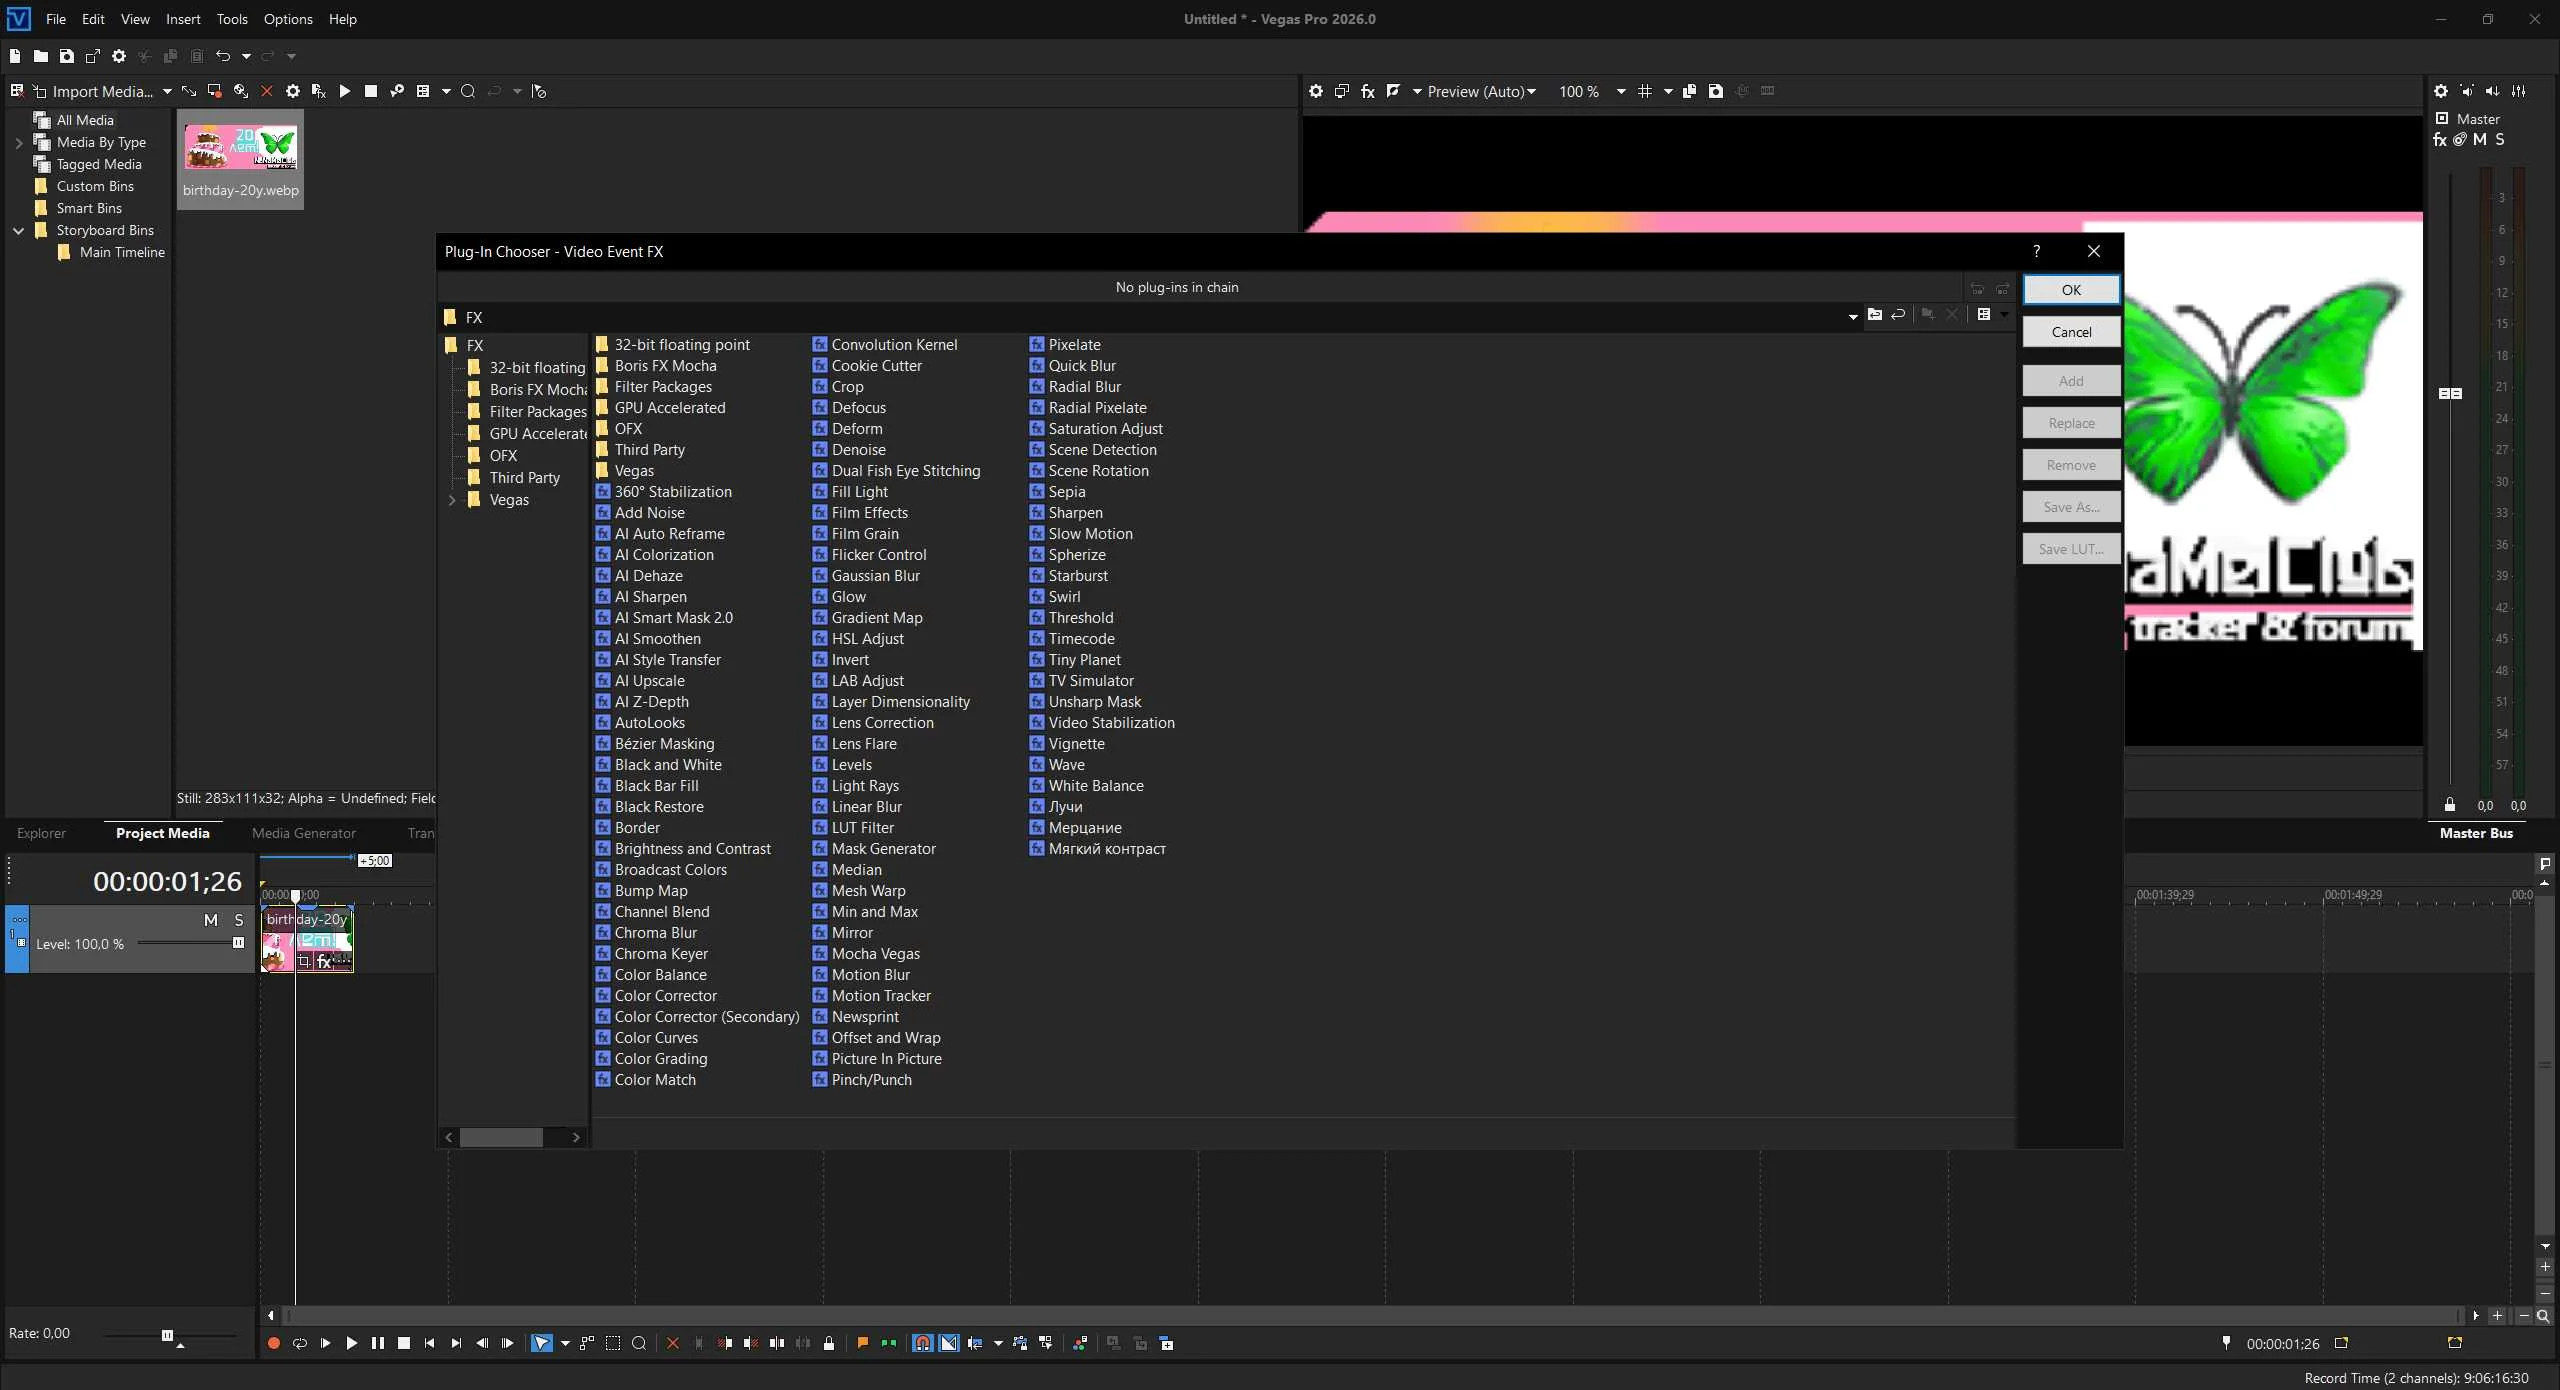Click the Search Media magnifier icon
Screen dimensions: 2560x1390
pyautogui.click(x=467, y=91)
